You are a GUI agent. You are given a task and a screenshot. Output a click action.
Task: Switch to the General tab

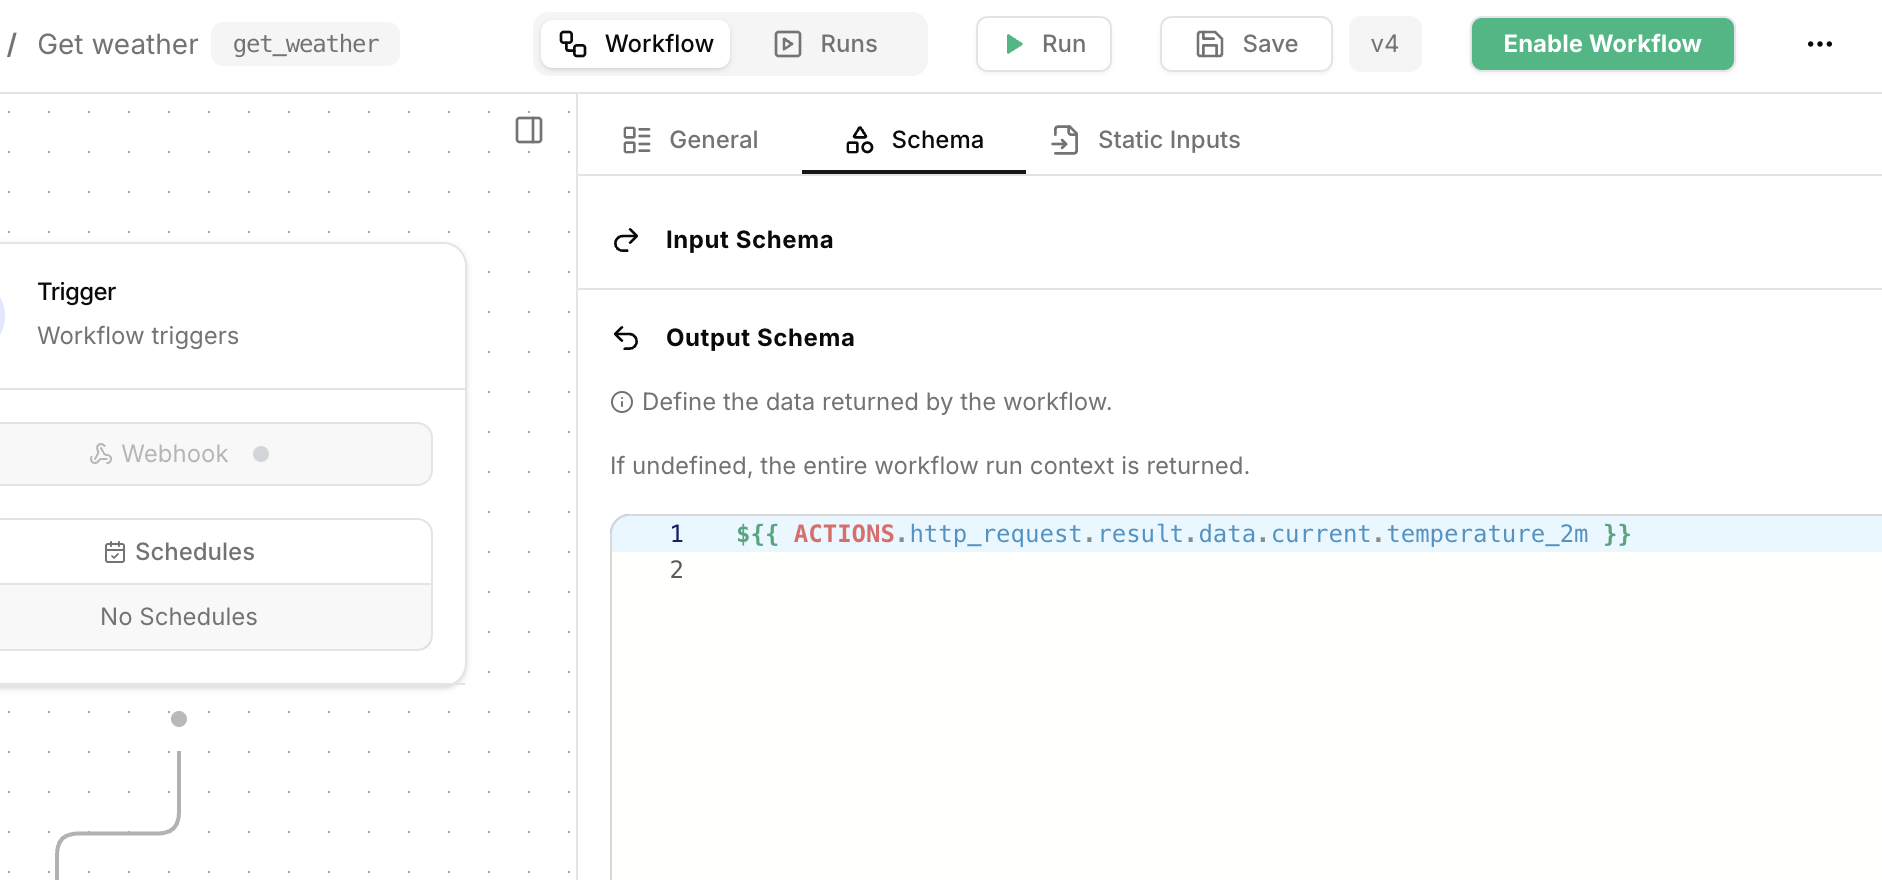691,140
